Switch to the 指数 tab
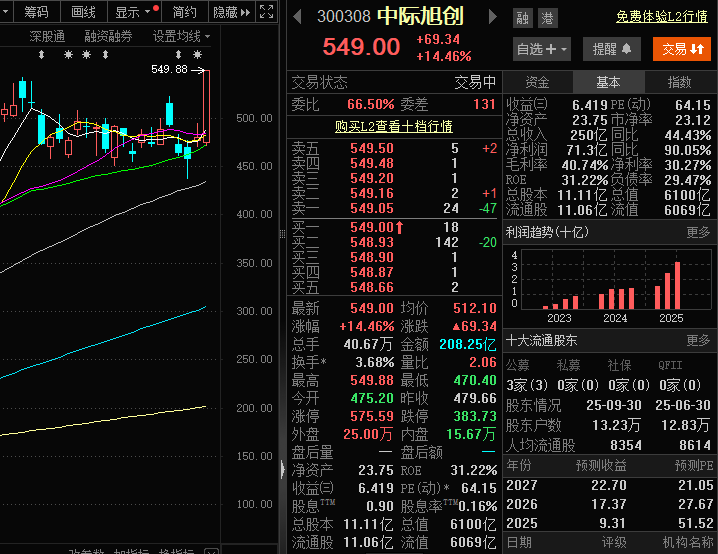 pos(679,82)
